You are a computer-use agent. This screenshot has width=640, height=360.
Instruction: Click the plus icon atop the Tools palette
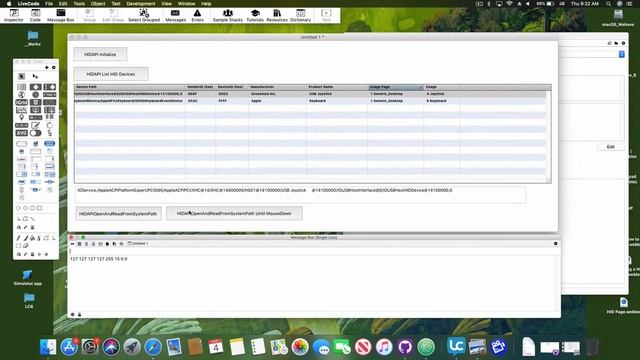(47, 67)
